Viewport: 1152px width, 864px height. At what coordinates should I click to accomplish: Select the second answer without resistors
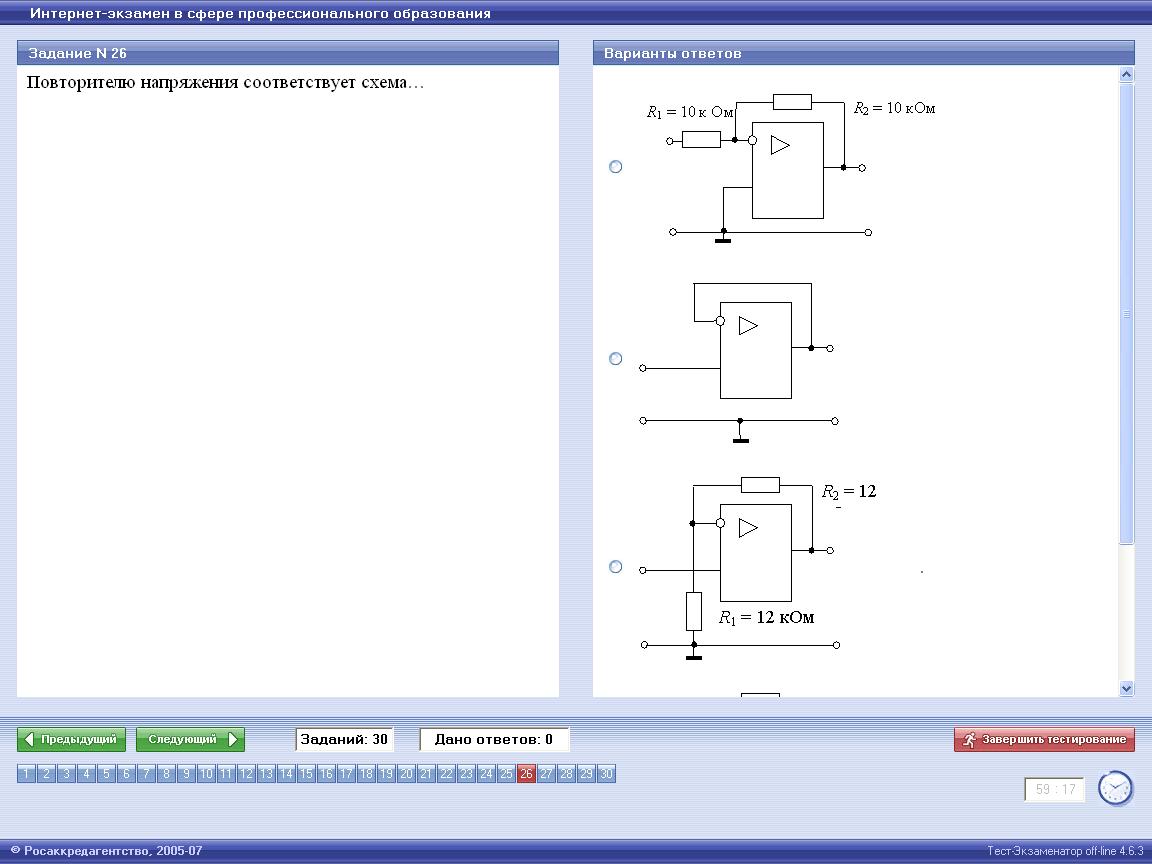[616, 359]
